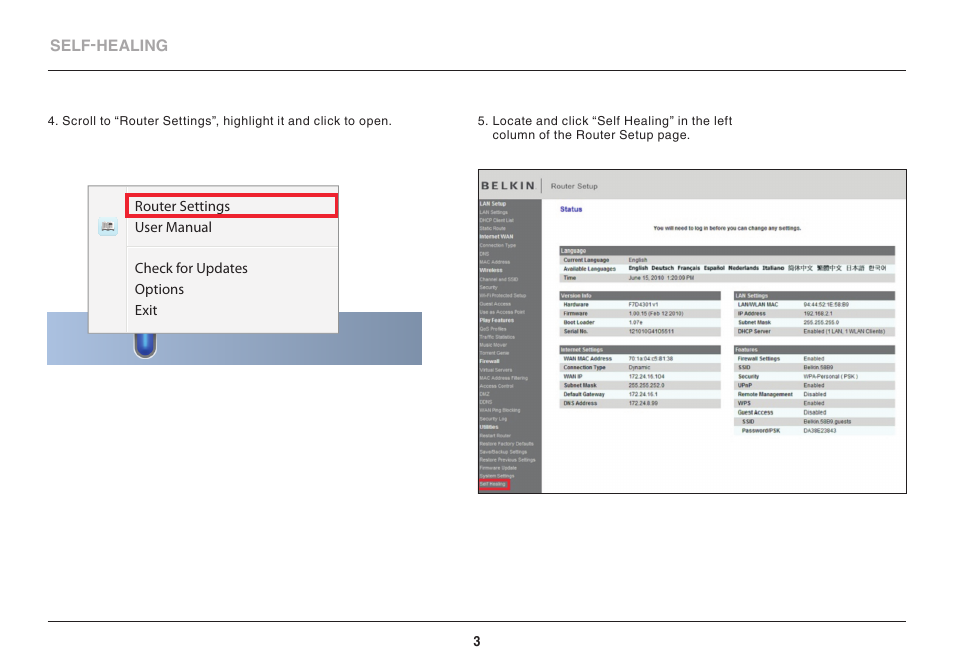
Task: Click the User Manual book icon
Action: [108, 227]
